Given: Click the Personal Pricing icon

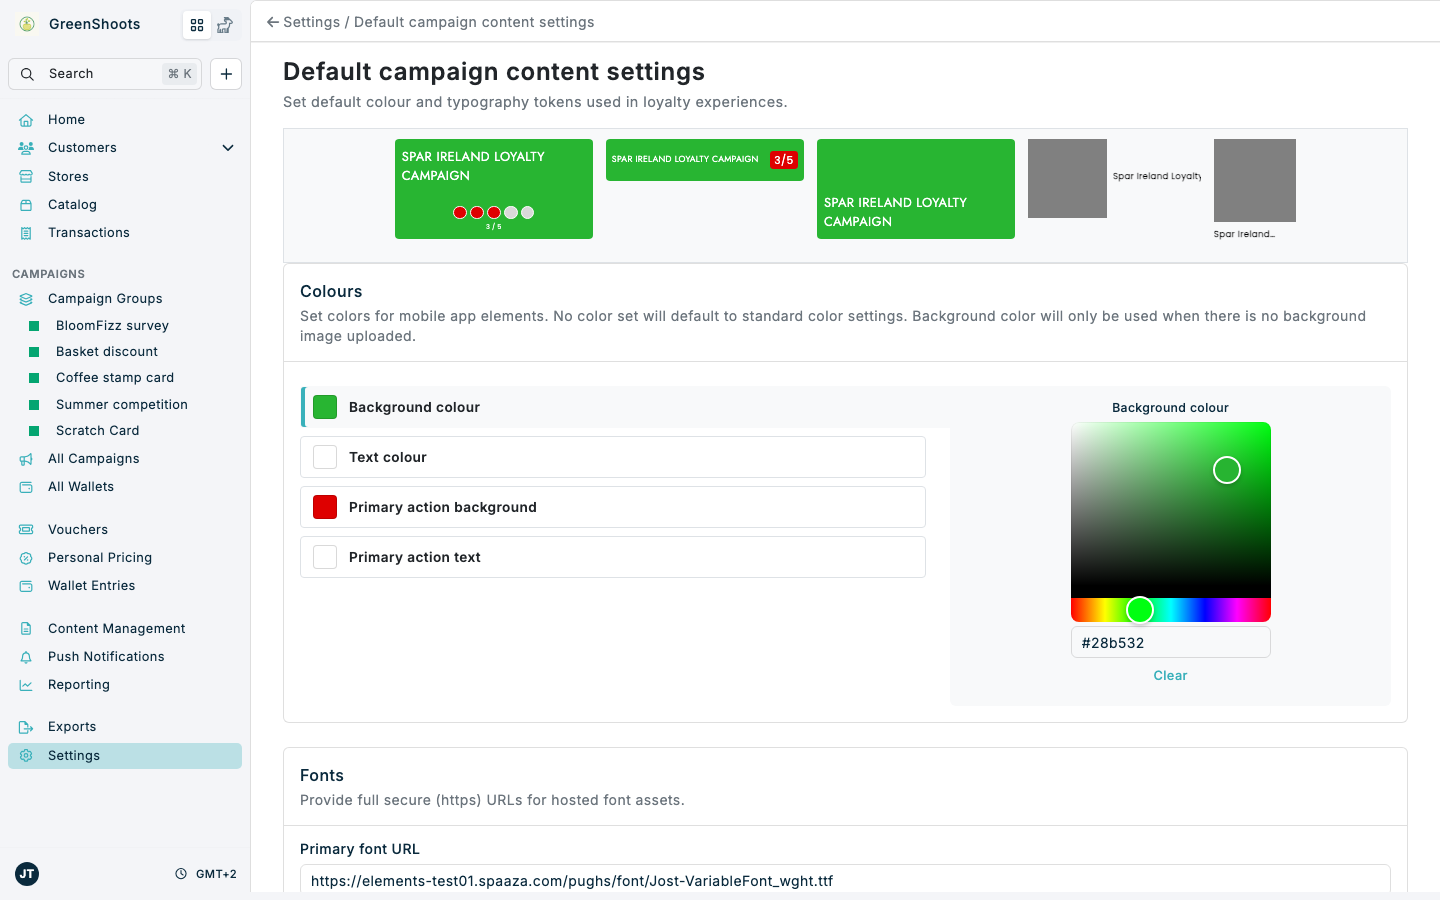Looking at the screenshot, I should coord(26,558).
